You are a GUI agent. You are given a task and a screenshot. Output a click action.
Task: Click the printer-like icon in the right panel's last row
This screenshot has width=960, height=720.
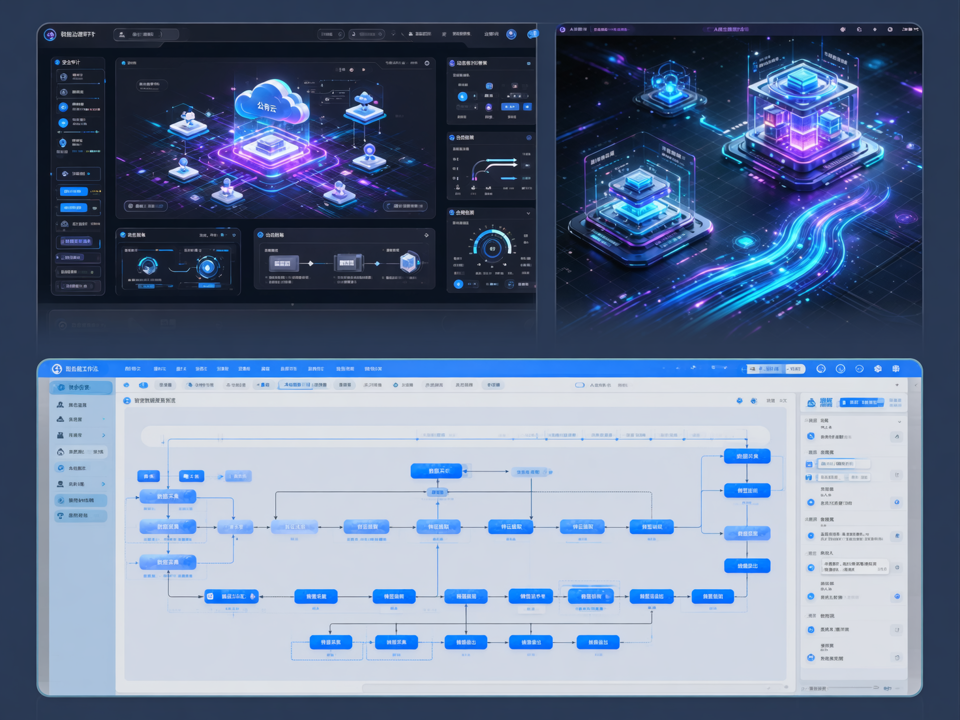tap(811, 658)
